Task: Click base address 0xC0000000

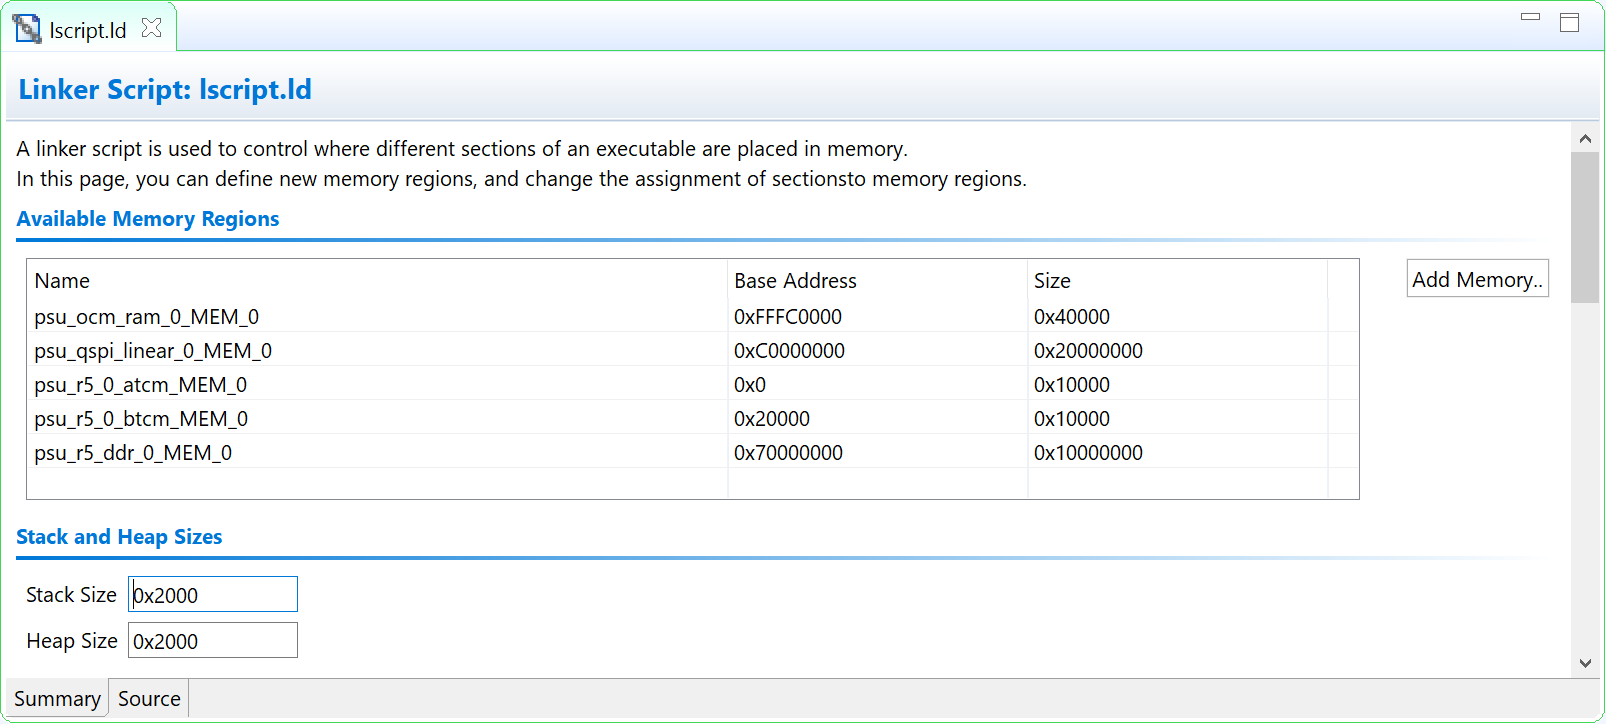Action: pos(789,351)
